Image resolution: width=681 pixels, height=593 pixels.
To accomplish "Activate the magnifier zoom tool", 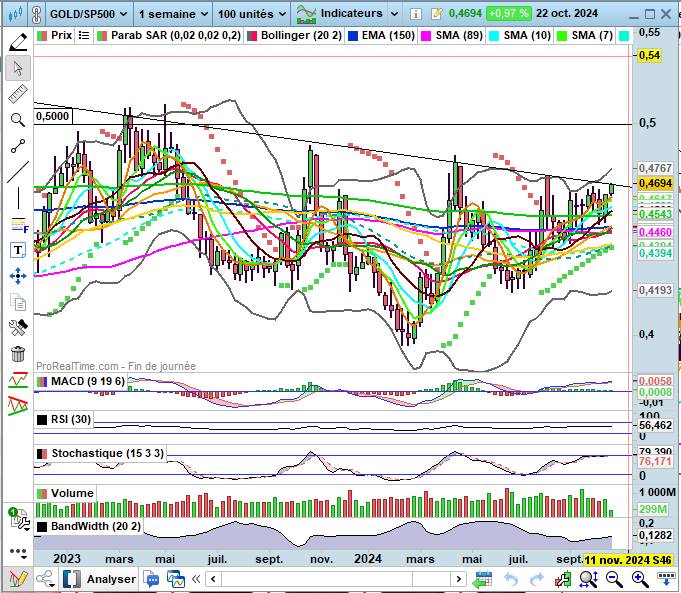I will pyautogui.click(x=17, y=120).
